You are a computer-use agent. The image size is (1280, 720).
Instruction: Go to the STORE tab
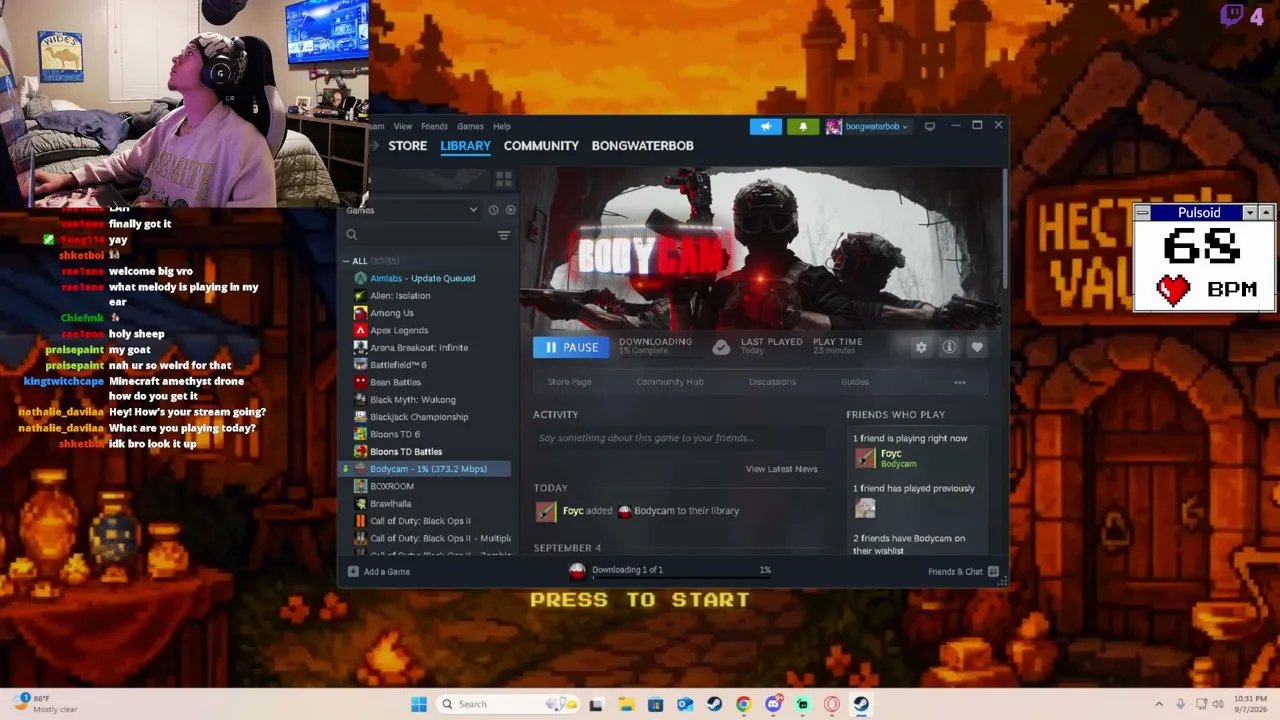click(407, 146)
